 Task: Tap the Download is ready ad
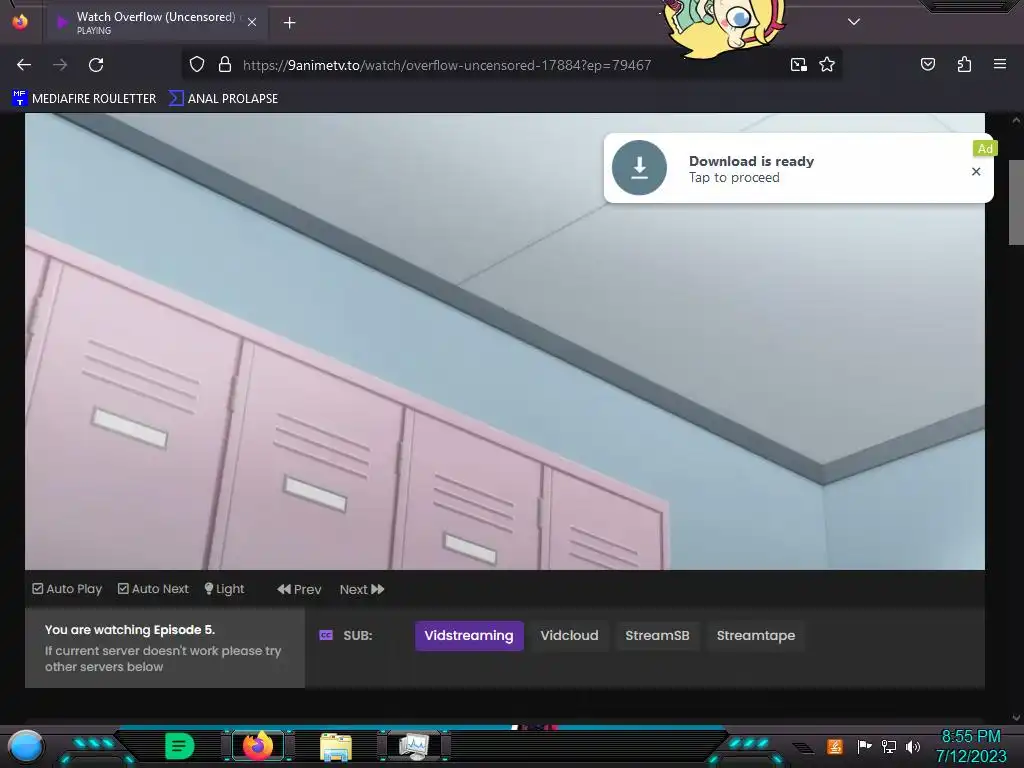click(798, 168)
